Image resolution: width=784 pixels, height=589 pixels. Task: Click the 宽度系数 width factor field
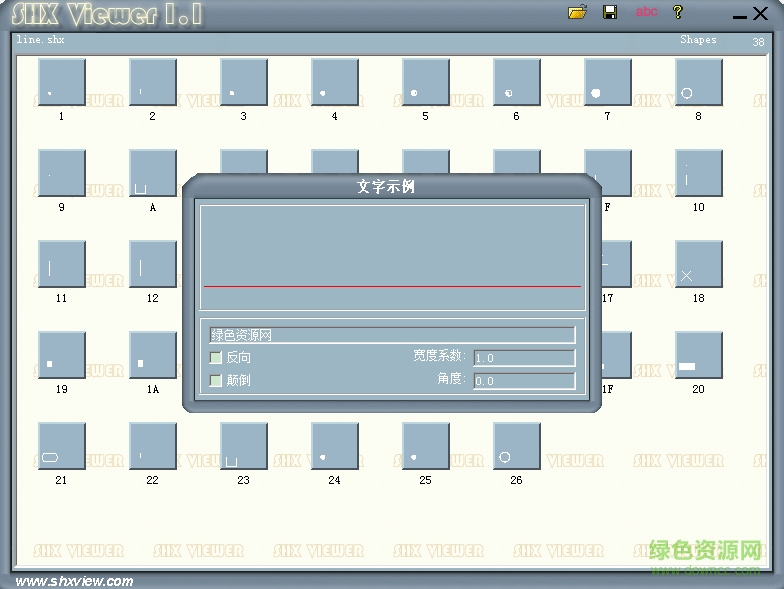524,358
